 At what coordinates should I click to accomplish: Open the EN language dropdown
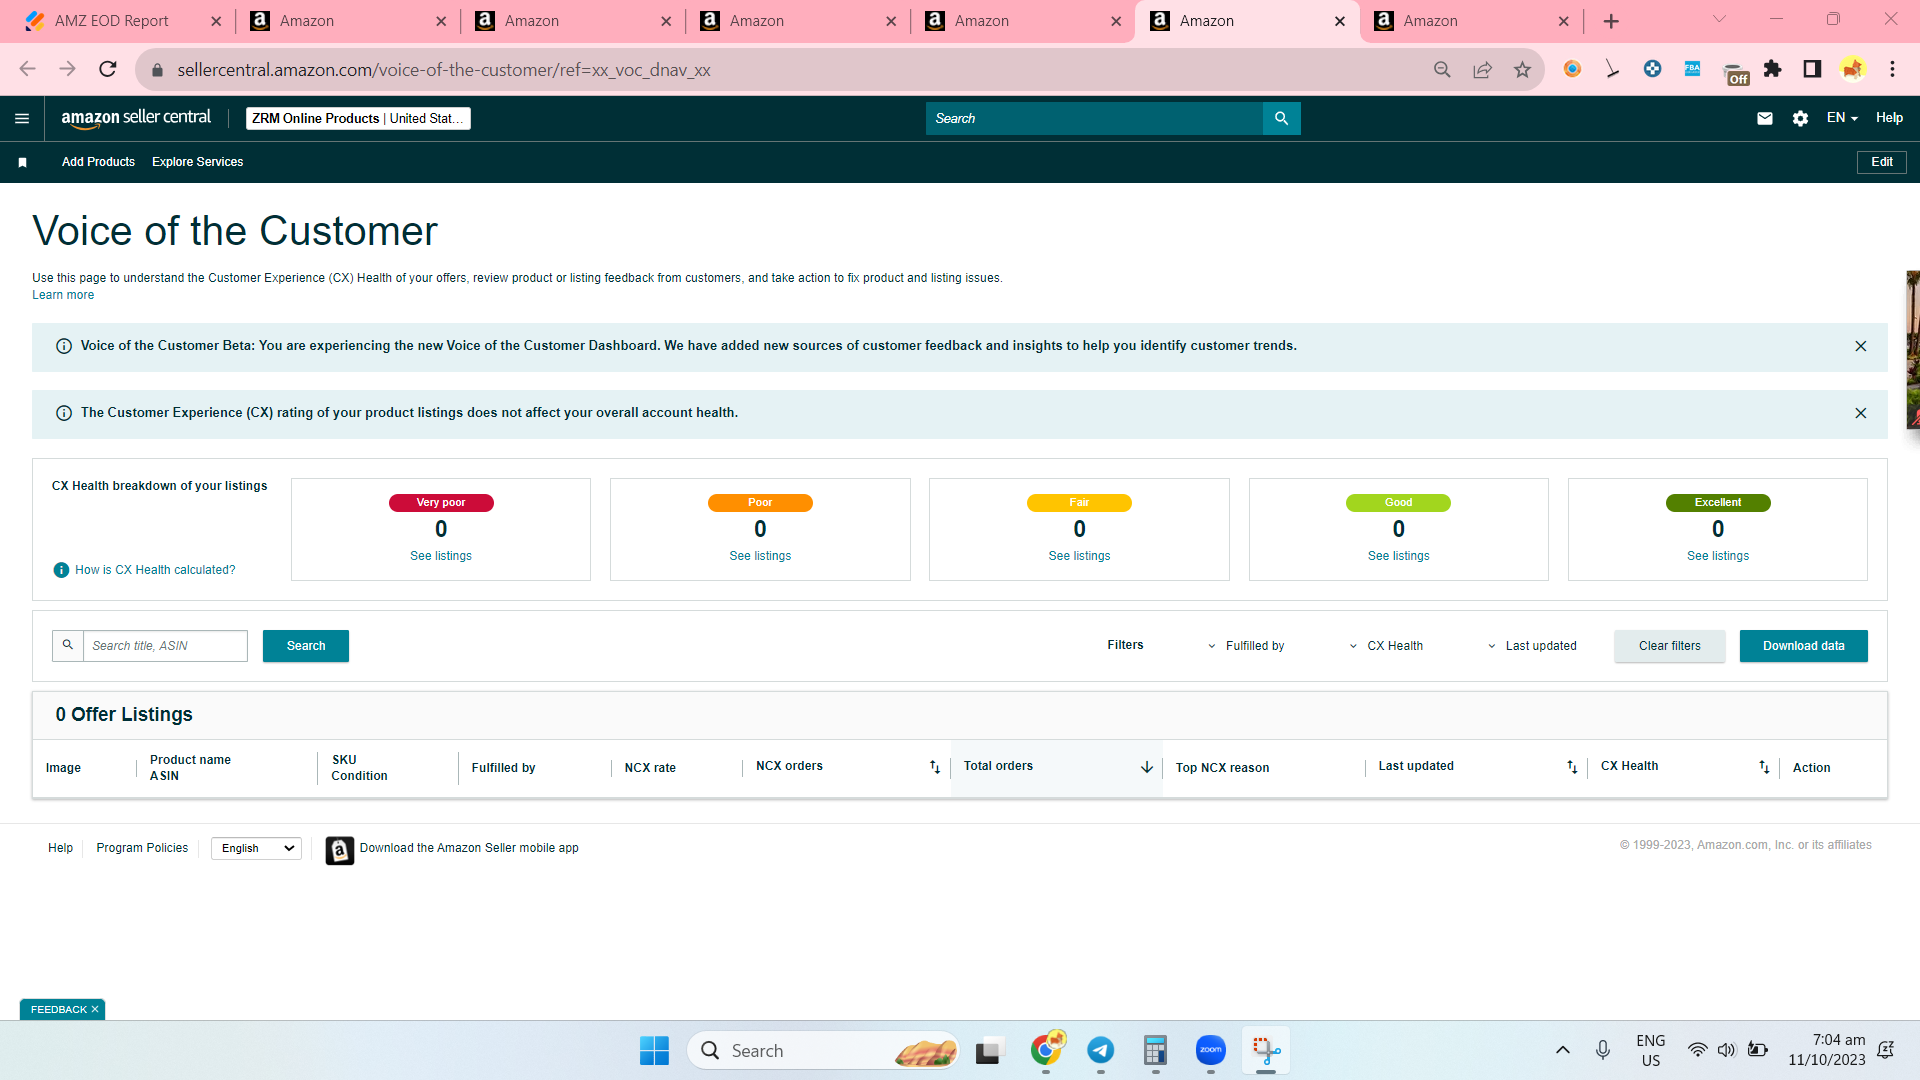point(1842,118)
